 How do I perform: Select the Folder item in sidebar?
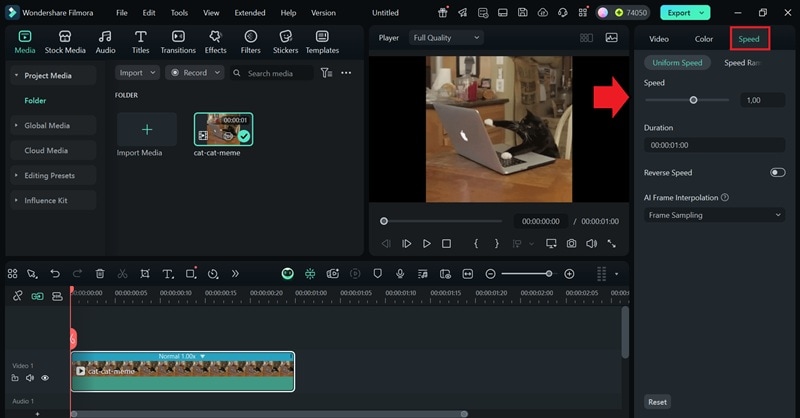pos(35,101)
